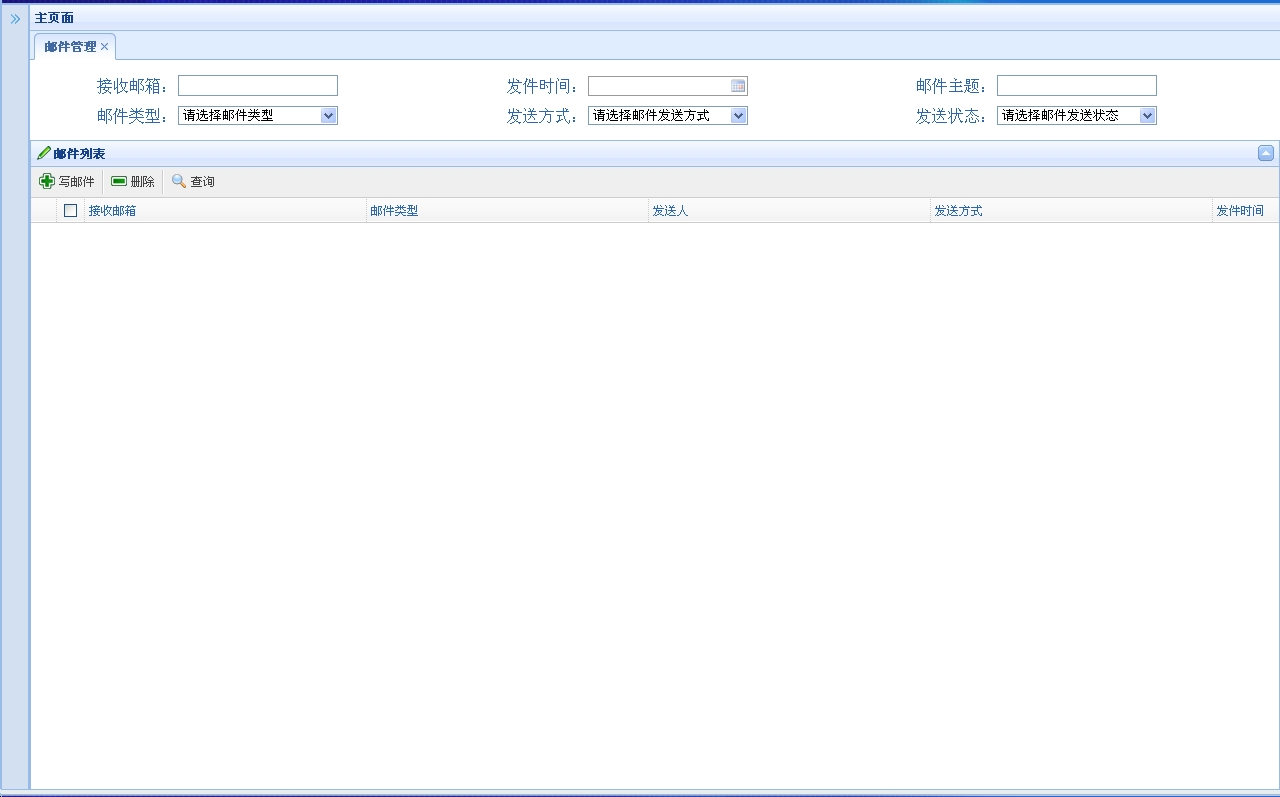Open the 发送方式 dropdown
Viewport: 1280px width, 797px height.
point(668,115)
